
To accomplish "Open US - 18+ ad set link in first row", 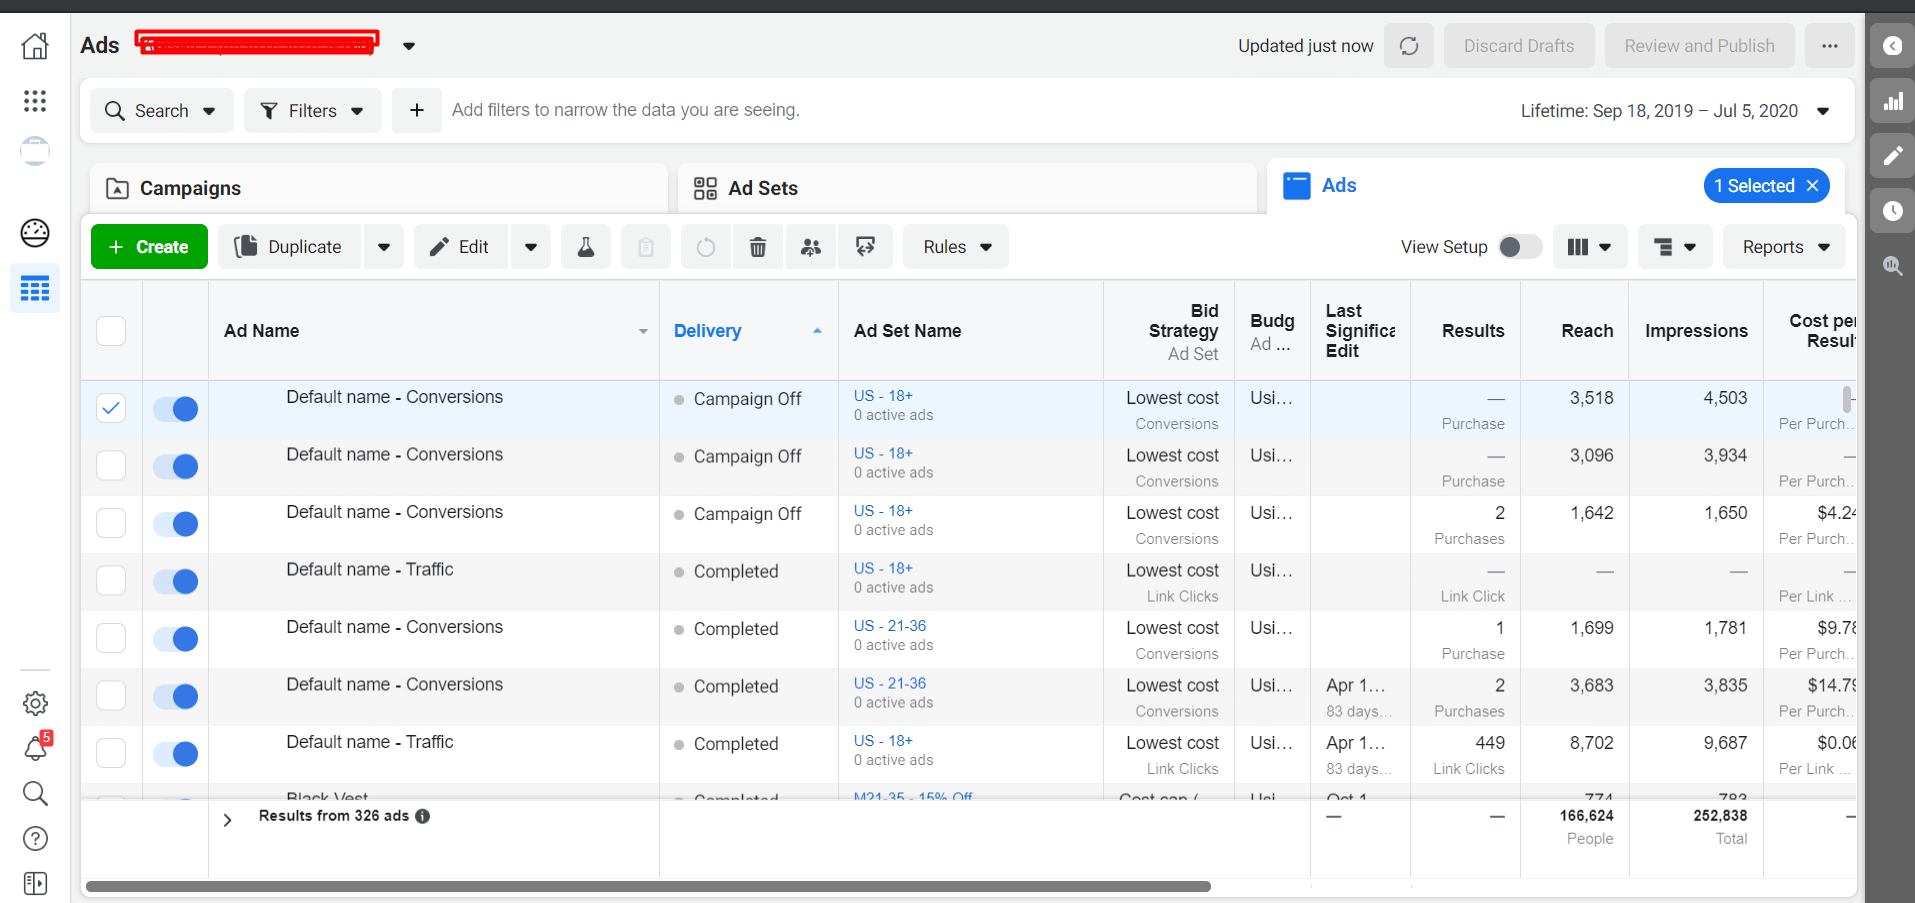I will pyautogui.click(x=883, y=396).
